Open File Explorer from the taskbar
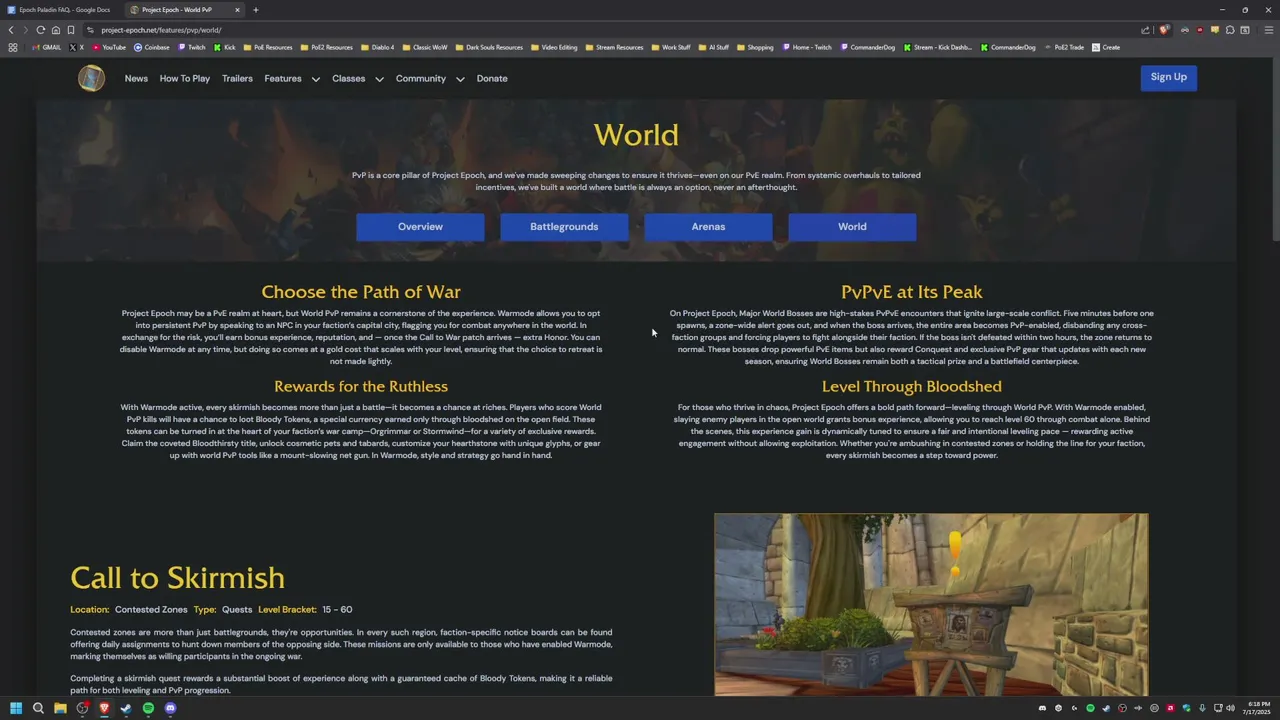The height and width of the screenshot is (720, 1280). pyautogui.click(x=60, y=708)
